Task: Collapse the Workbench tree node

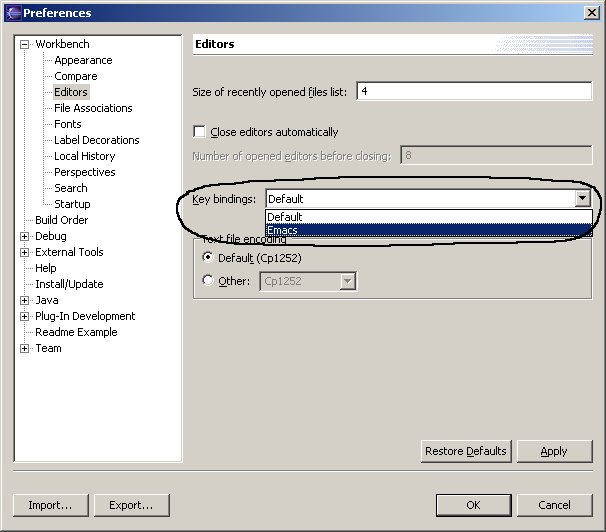Action: tap(25, 45)
